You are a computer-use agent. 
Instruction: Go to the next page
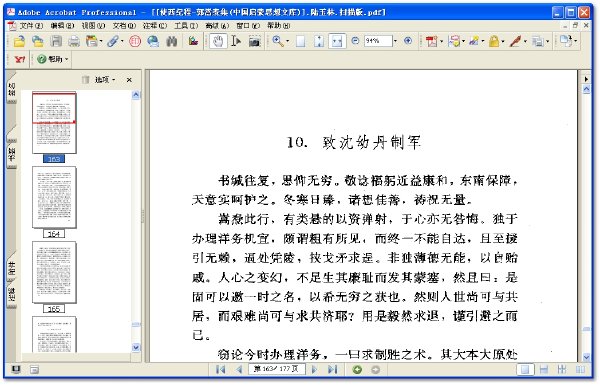(x=315, y=369)
